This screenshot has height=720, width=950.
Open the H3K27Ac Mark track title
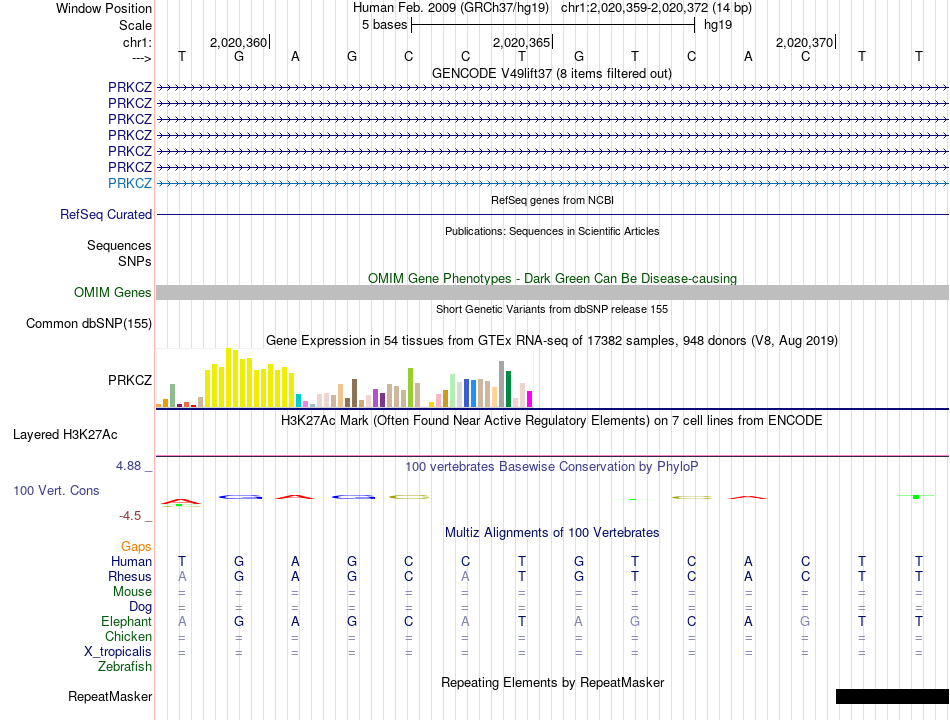[x=551, y=421]
